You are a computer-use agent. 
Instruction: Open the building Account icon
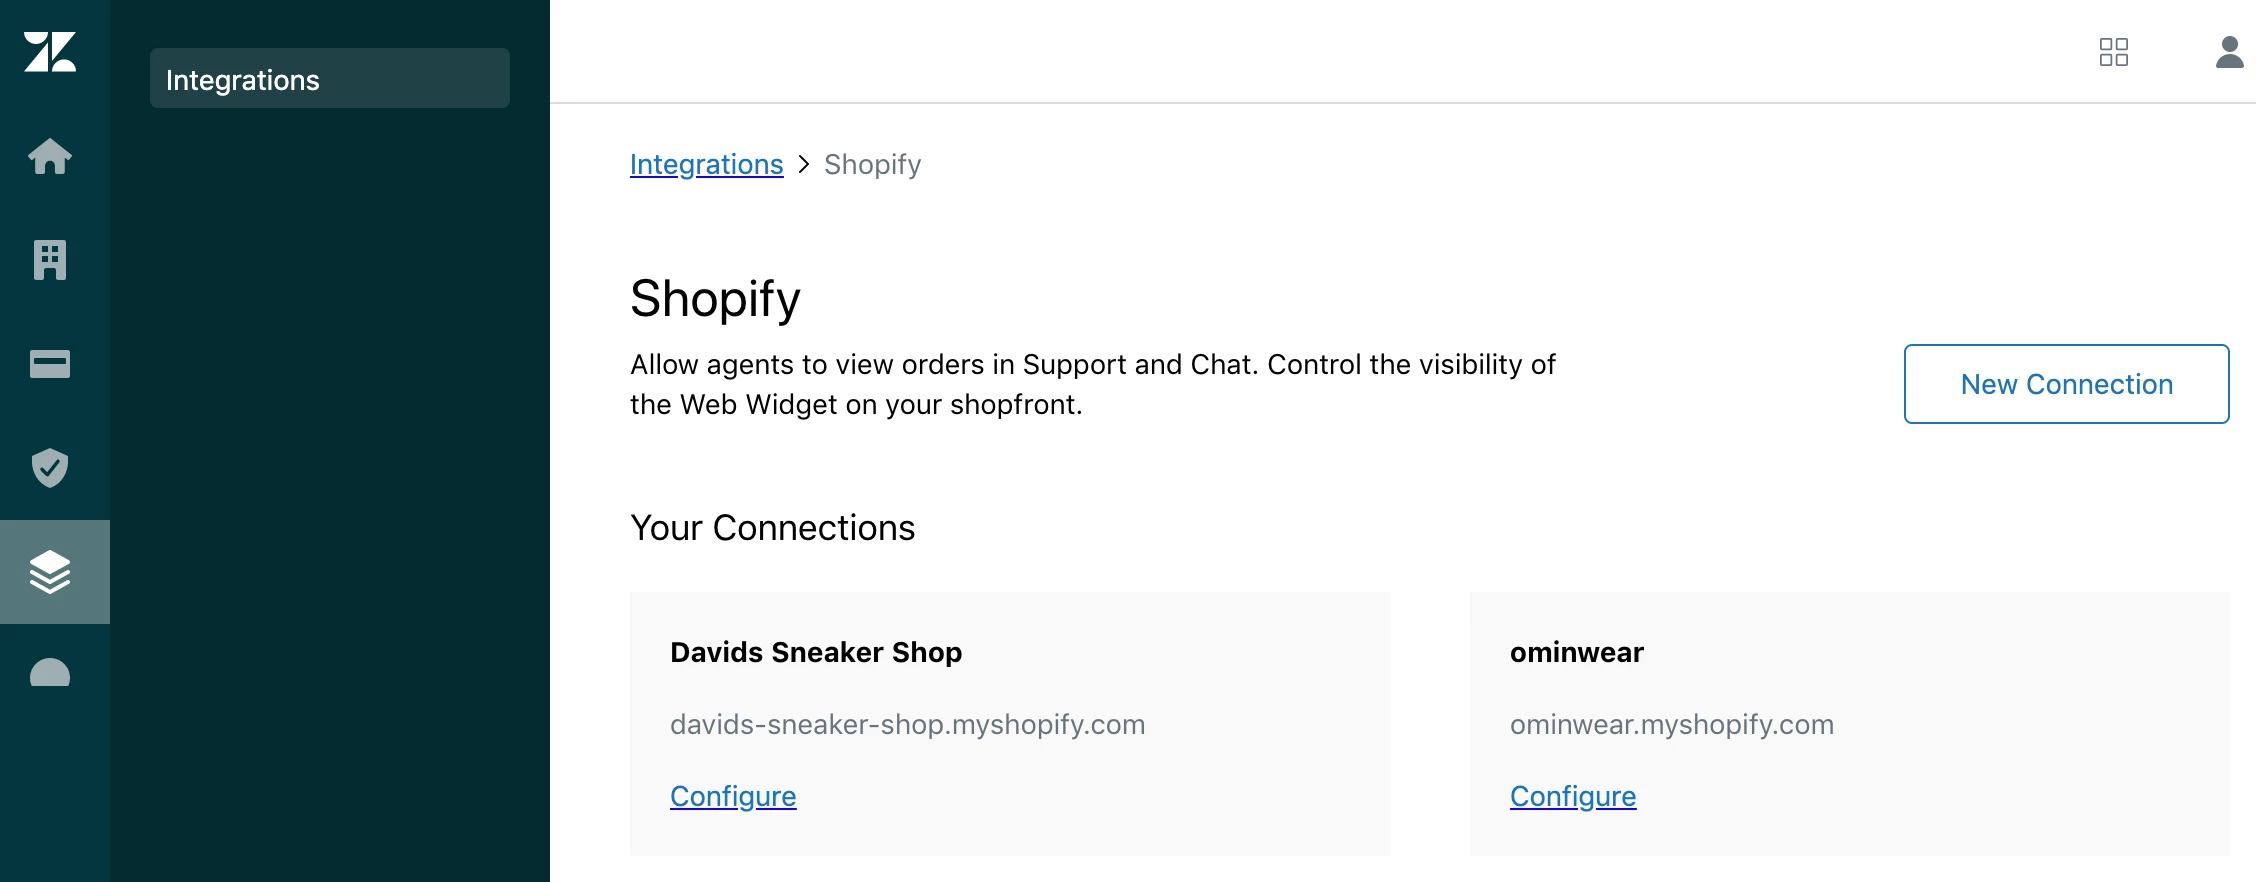coord(50,260)
